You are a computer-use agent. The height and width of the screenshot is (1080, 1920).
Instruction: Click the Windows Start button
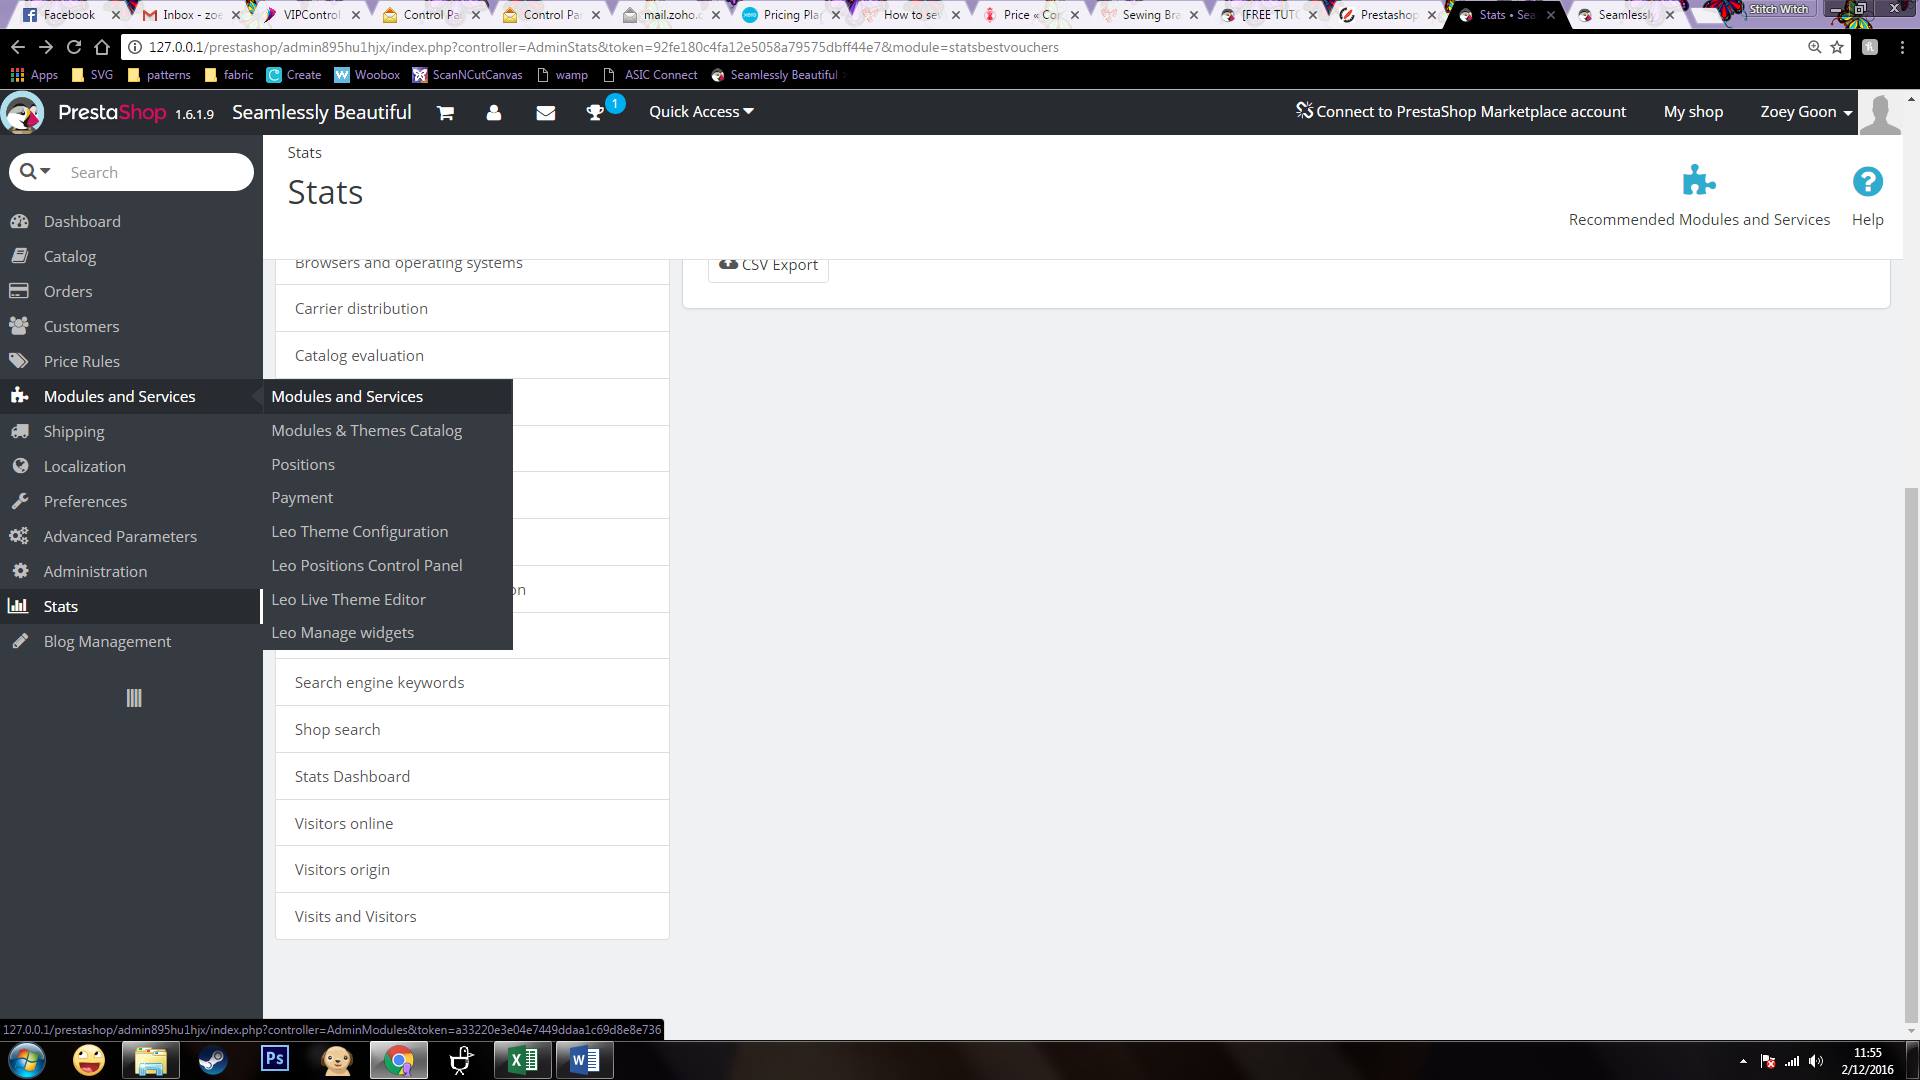click(x=27, y=1059)
